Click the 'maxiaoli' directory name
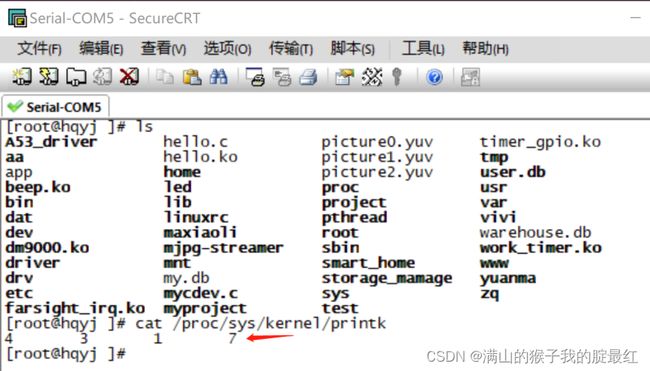Screen dimensions: 650x371 200,232
